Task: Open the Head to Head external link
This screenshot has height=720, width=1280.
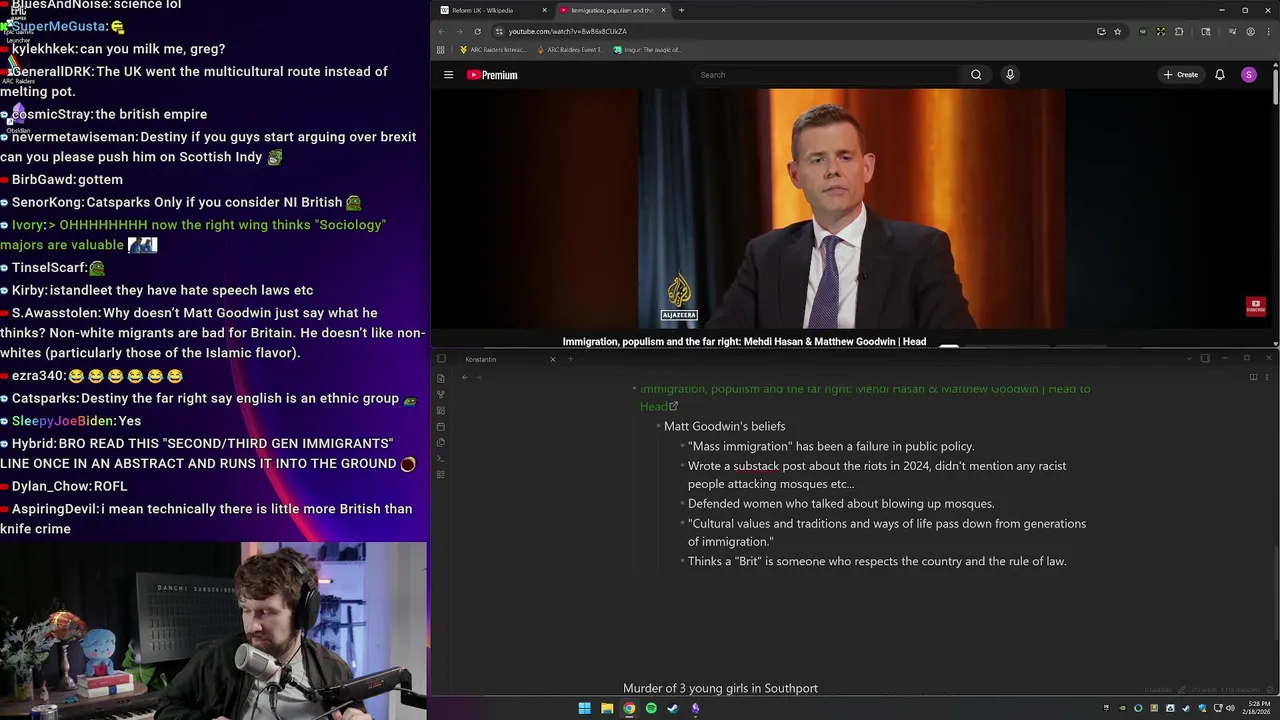Action: point(673,406)
